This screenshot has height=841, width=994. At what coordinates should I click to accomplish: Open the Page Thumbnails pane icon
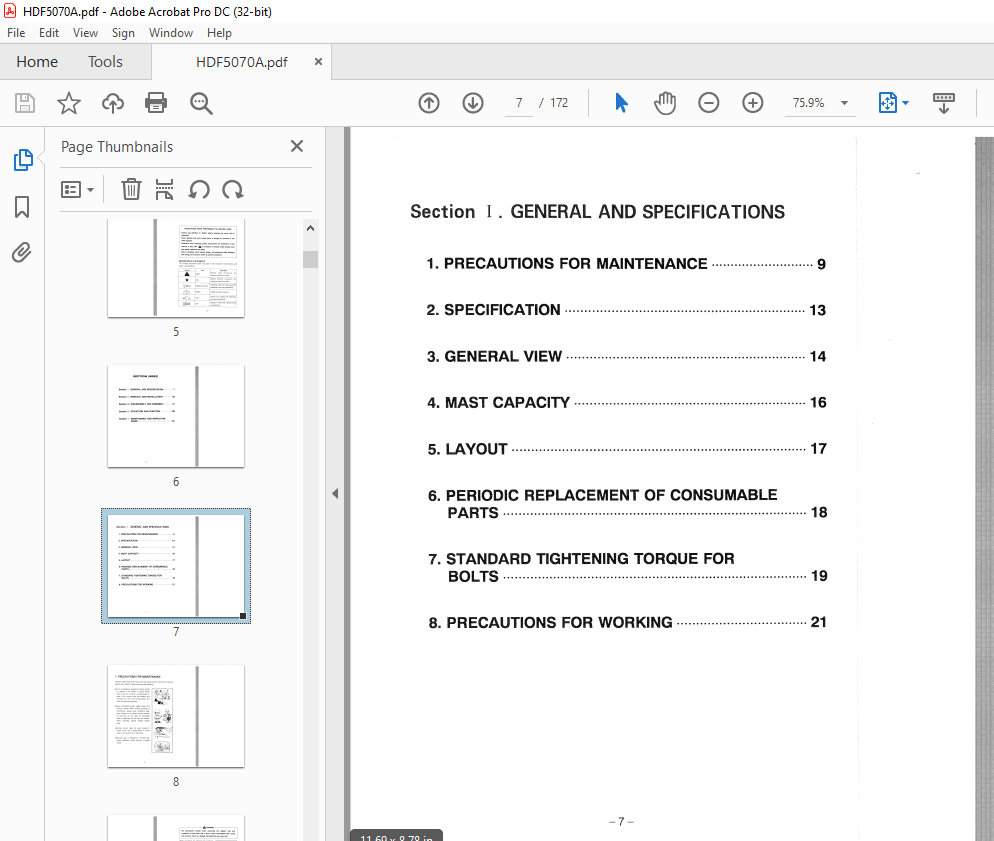(23, 160)
